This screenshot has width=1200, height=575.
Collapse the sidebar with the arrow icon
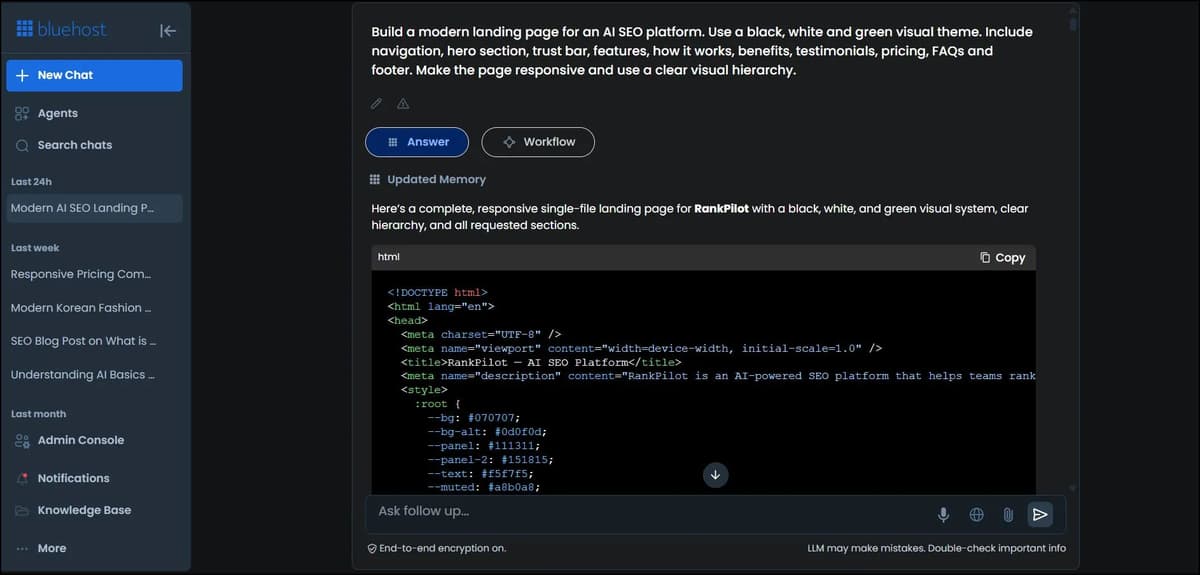tap(168, 30)
